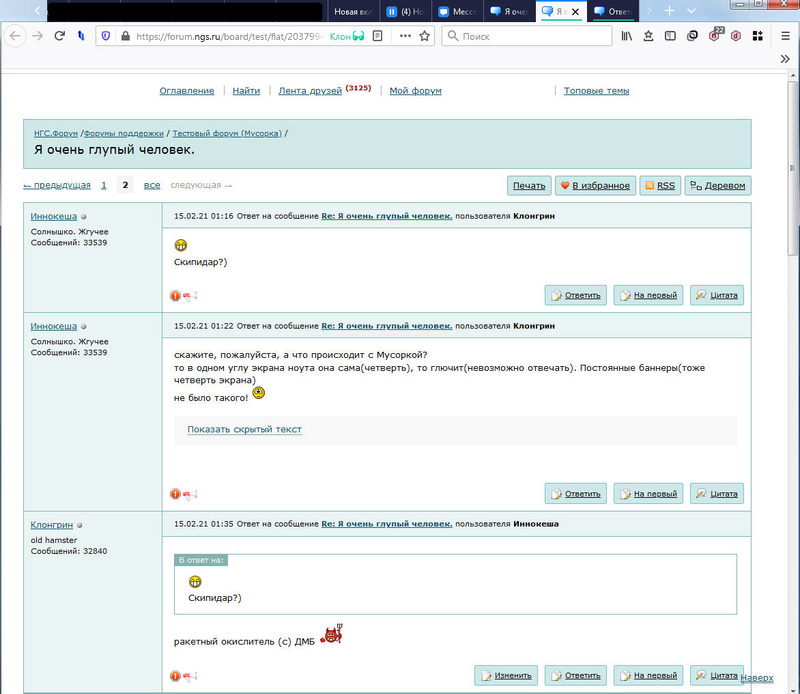Reload the page with the refresh icon
Viewport: 800px width, 694px height.
click(x=60, y=35)
